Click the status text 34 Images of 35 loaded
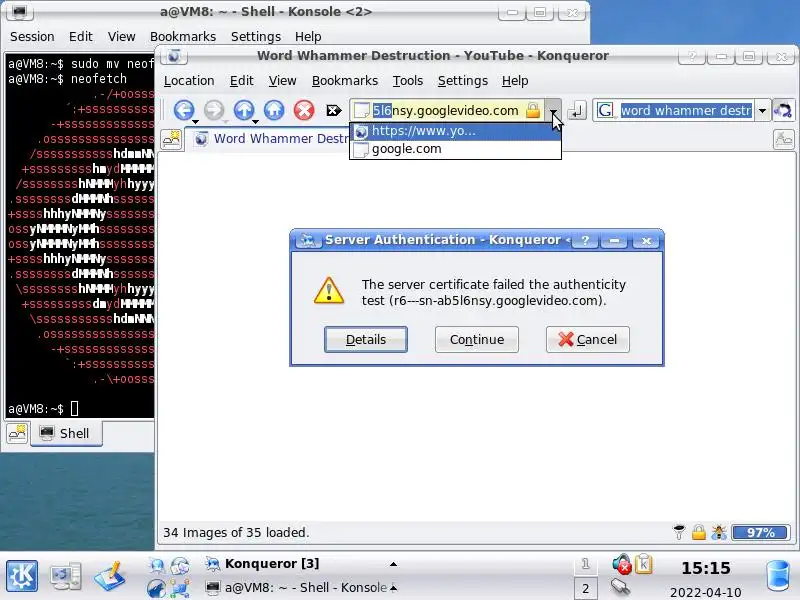The image size is (800, 600). [x=236, y=532]
